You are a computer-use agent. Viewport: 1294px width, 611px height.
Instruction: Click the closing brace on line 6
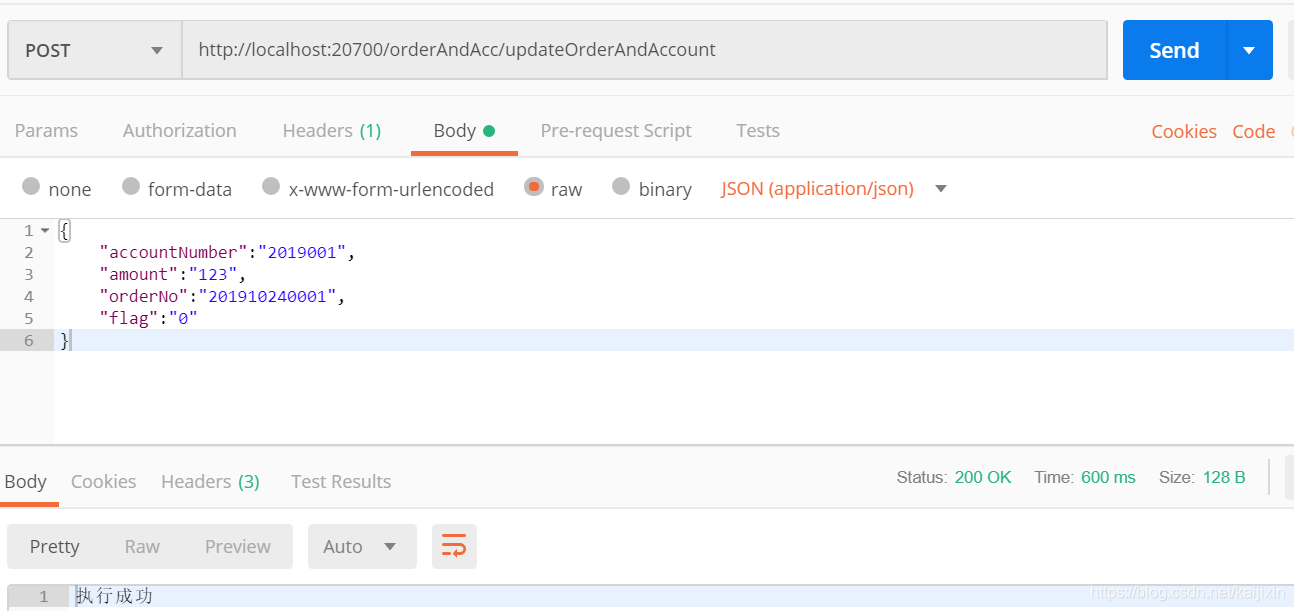(65, 340)
